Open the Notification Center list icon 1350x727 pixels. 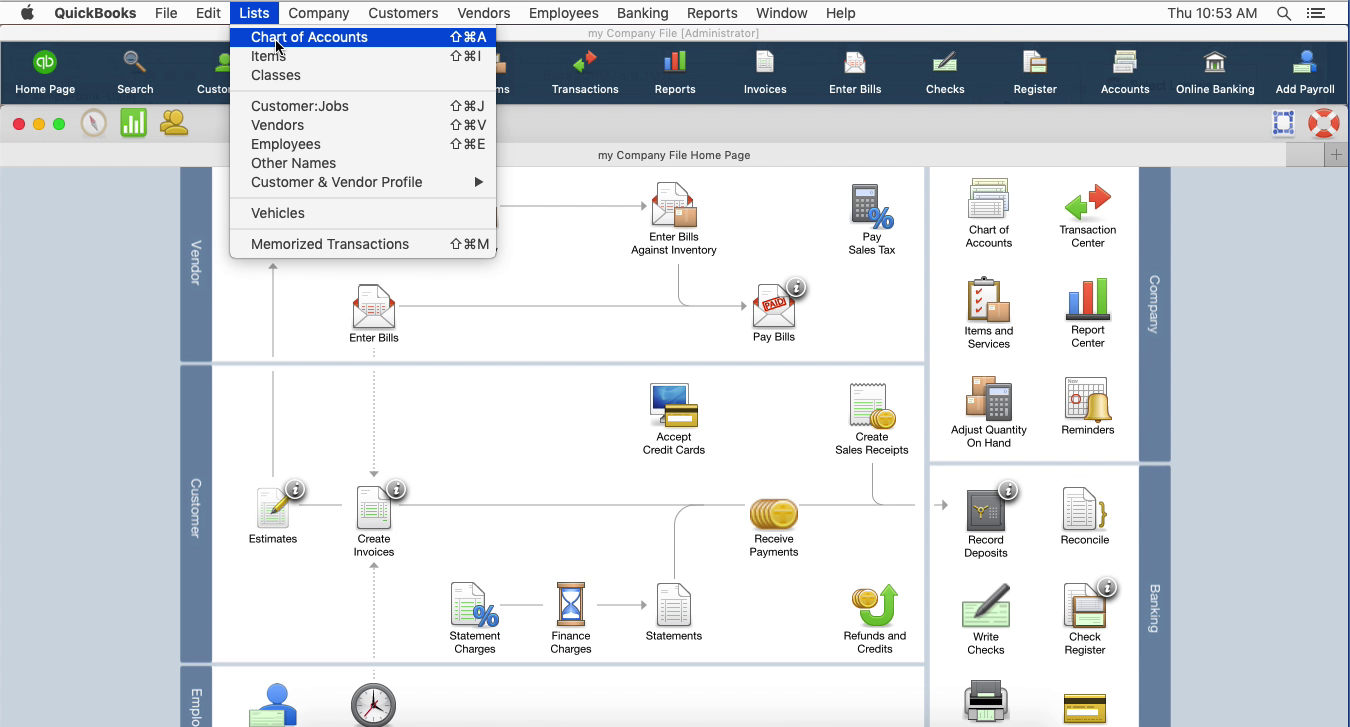(x=1315, y=13)
